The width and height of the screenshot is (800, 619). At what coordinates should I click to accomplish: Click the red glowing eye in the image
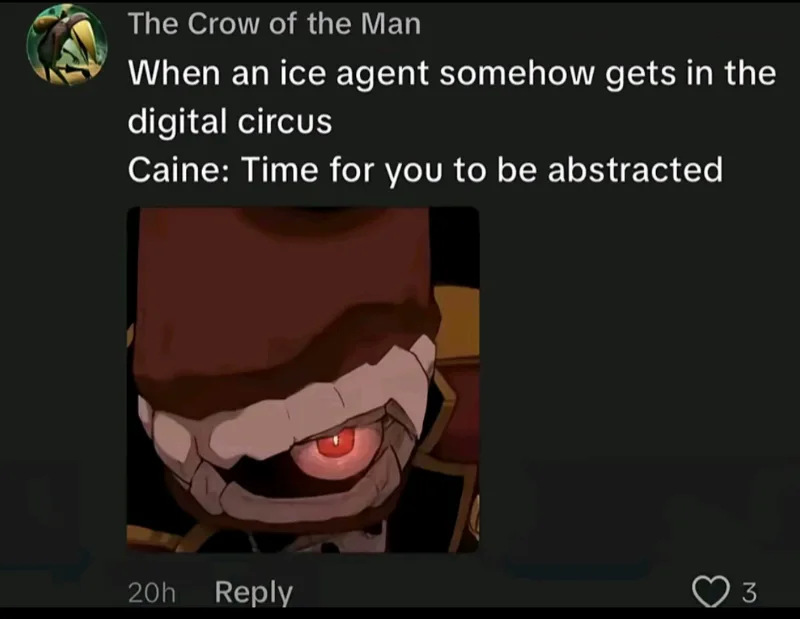[x=336, y=445]
